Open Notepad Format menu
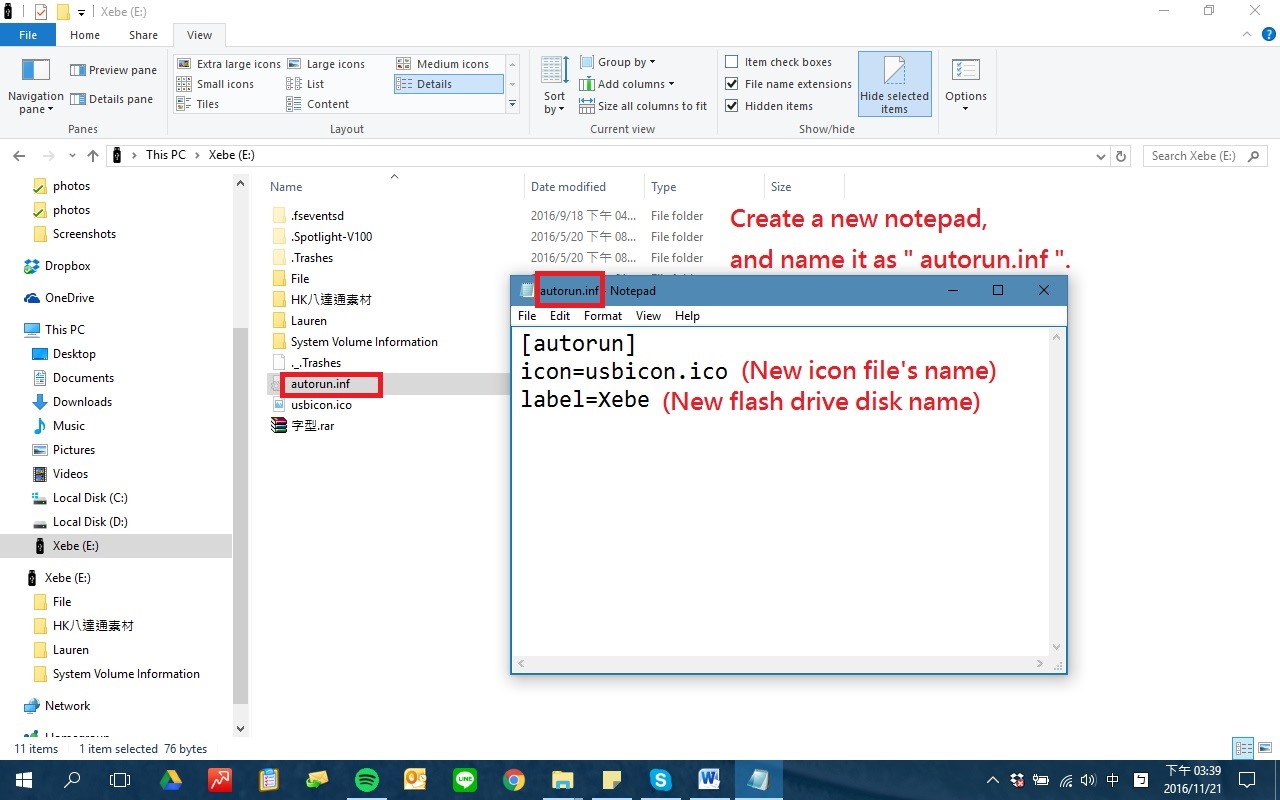 point(603,316)
